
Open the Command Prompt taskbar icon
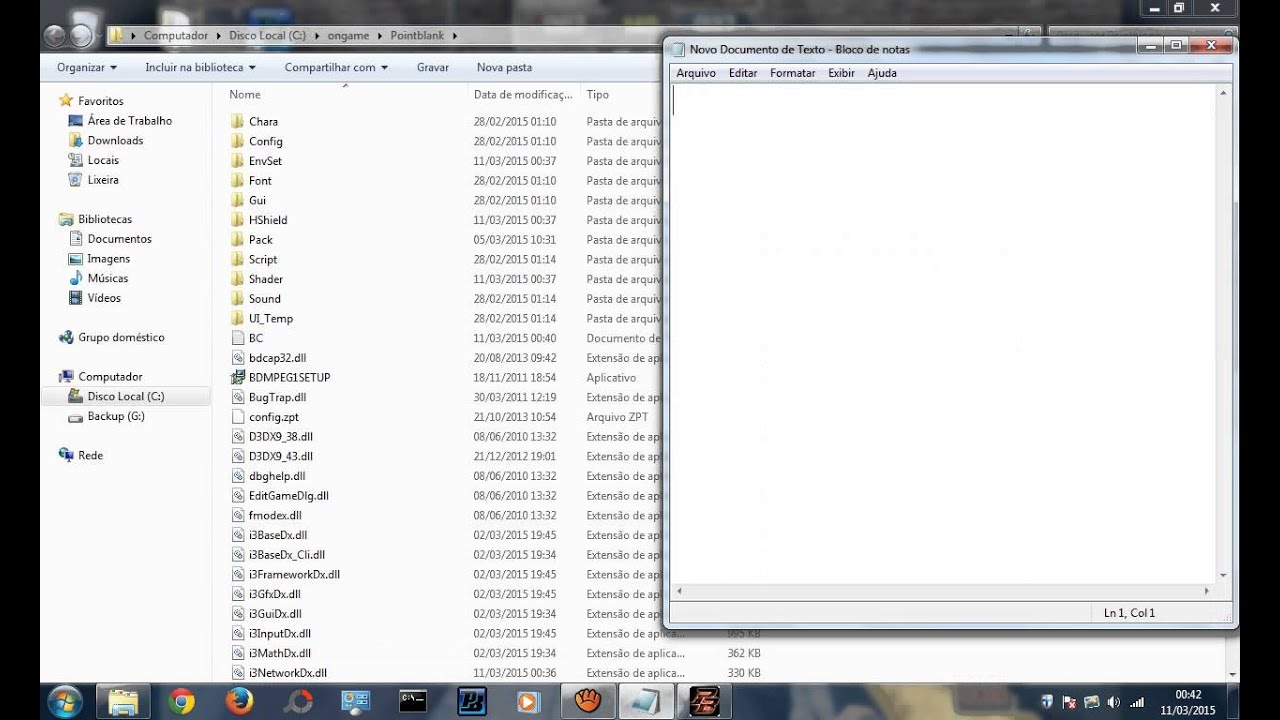coord(413,702)
